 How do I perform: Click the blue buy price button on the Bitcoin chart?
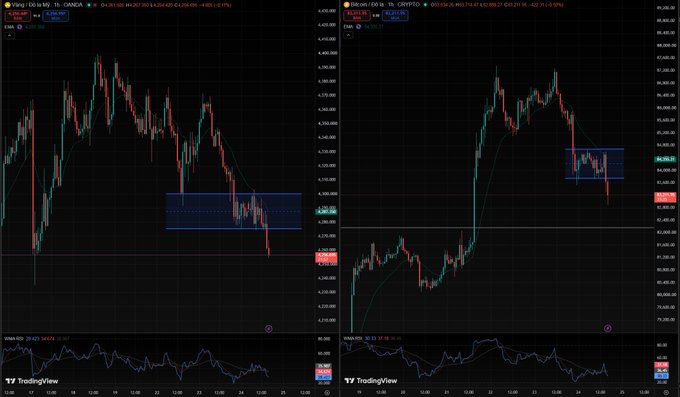click(395, 16)
